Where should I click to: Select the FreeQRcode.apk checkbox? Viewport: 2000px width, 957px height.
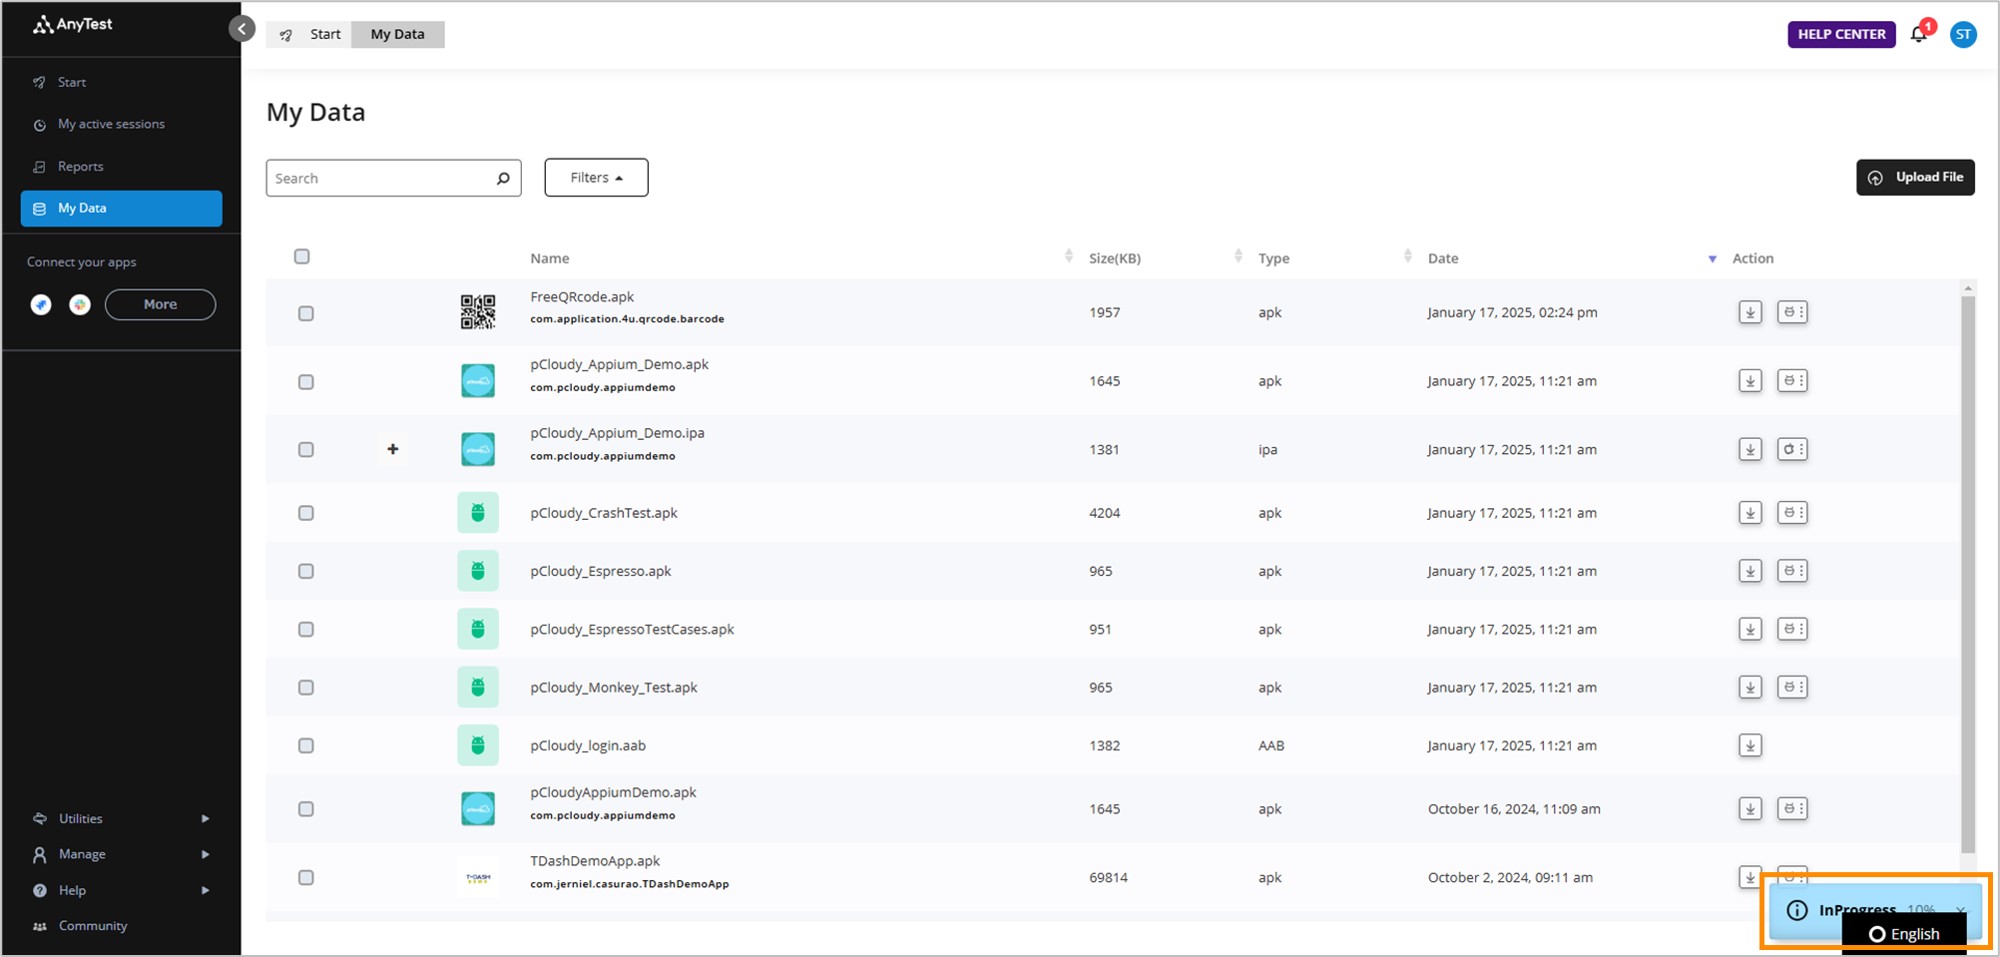coord(306,313)
